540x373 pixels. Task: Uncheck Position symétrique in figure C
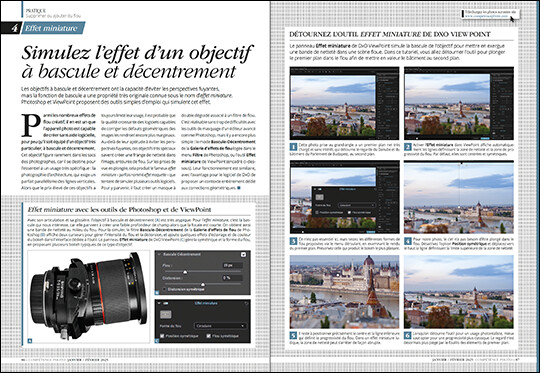point(162,336)
